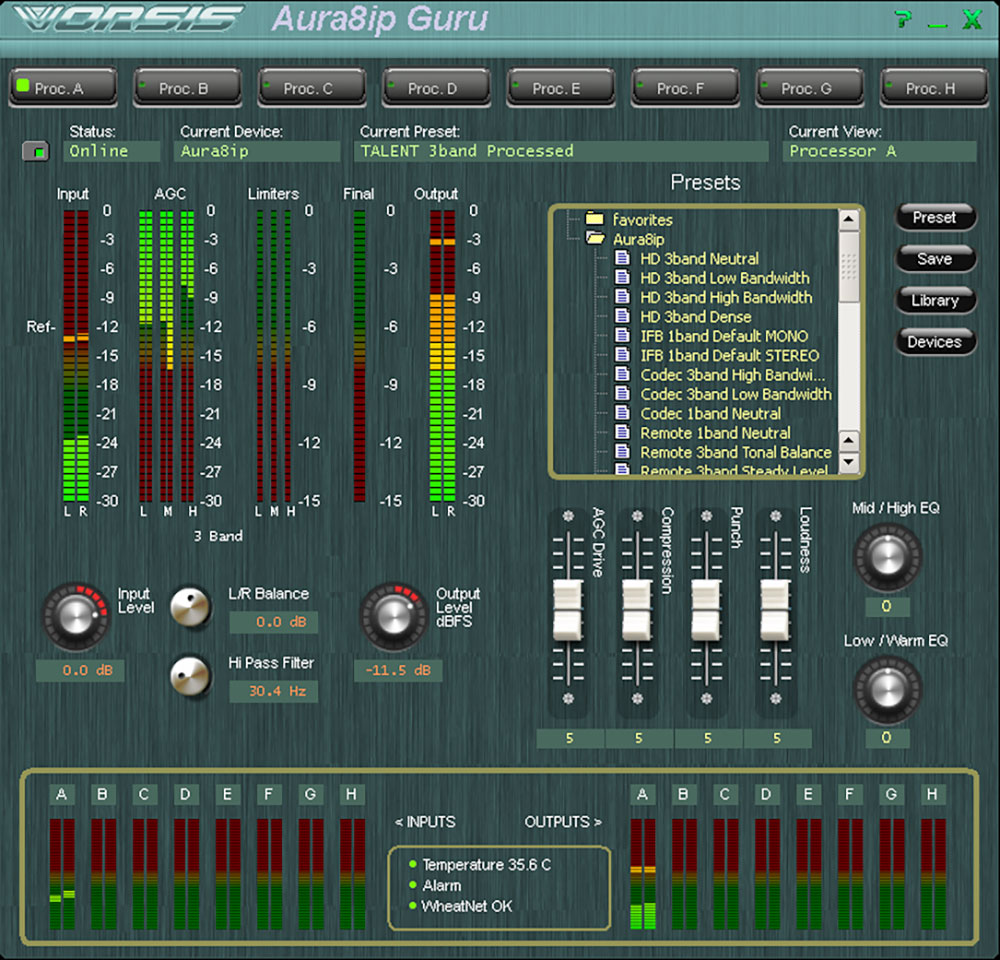Click preset list bottom scroll down arrow
Image resolution: width=1000 pixels, height=960 pixels.
pyautogui.click(x=848, y=462)
